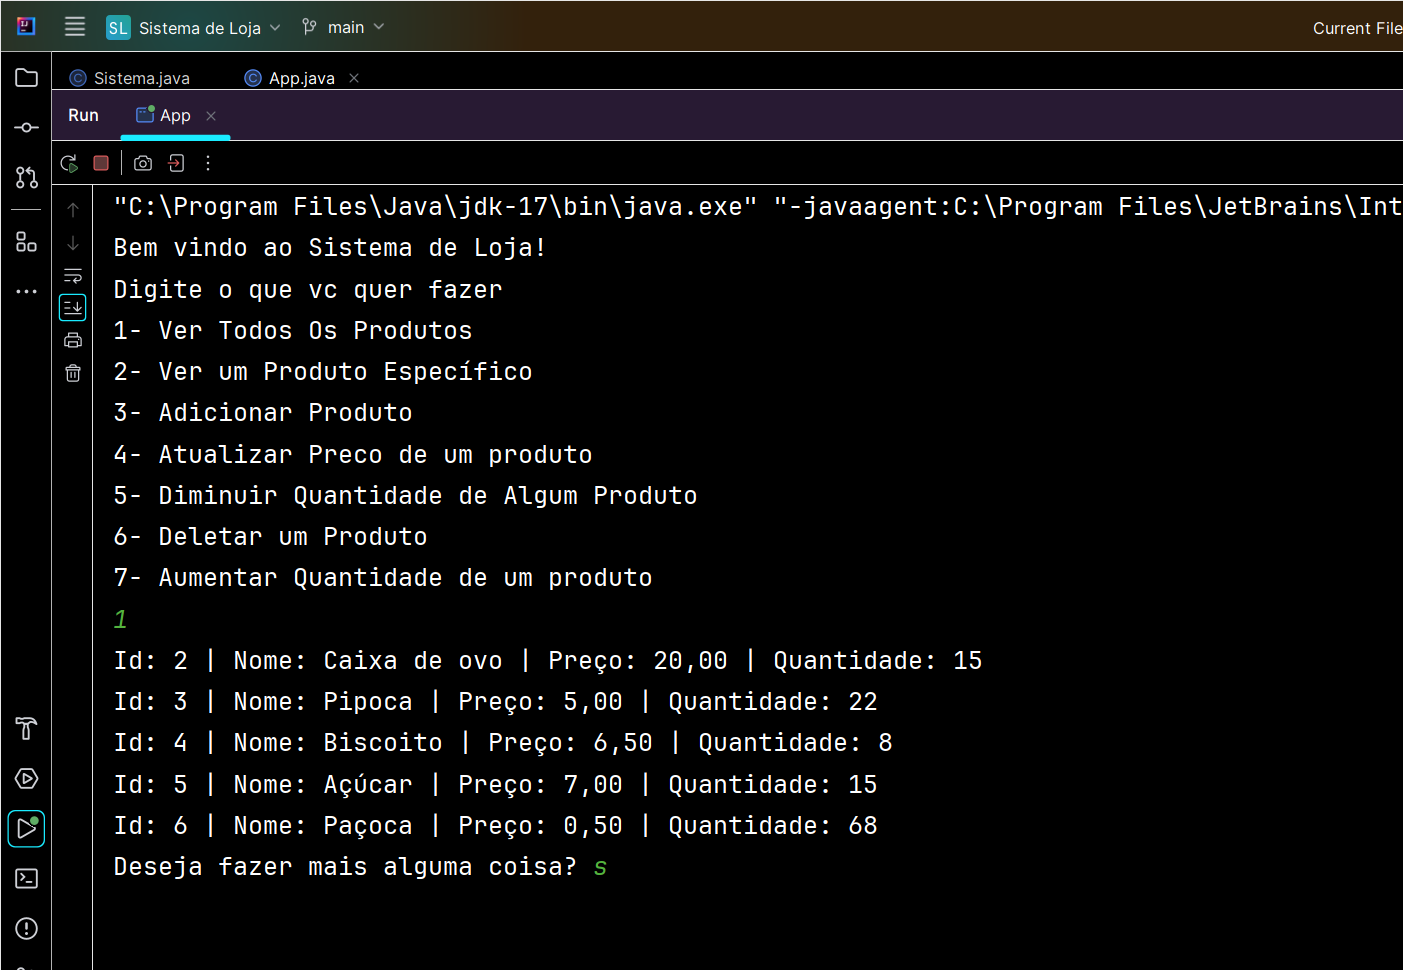Click '2- Ver um Produto Específico' line
The width and height of the screenshot is (1403, 970).
pyautogui.click(x=323, y=372)
